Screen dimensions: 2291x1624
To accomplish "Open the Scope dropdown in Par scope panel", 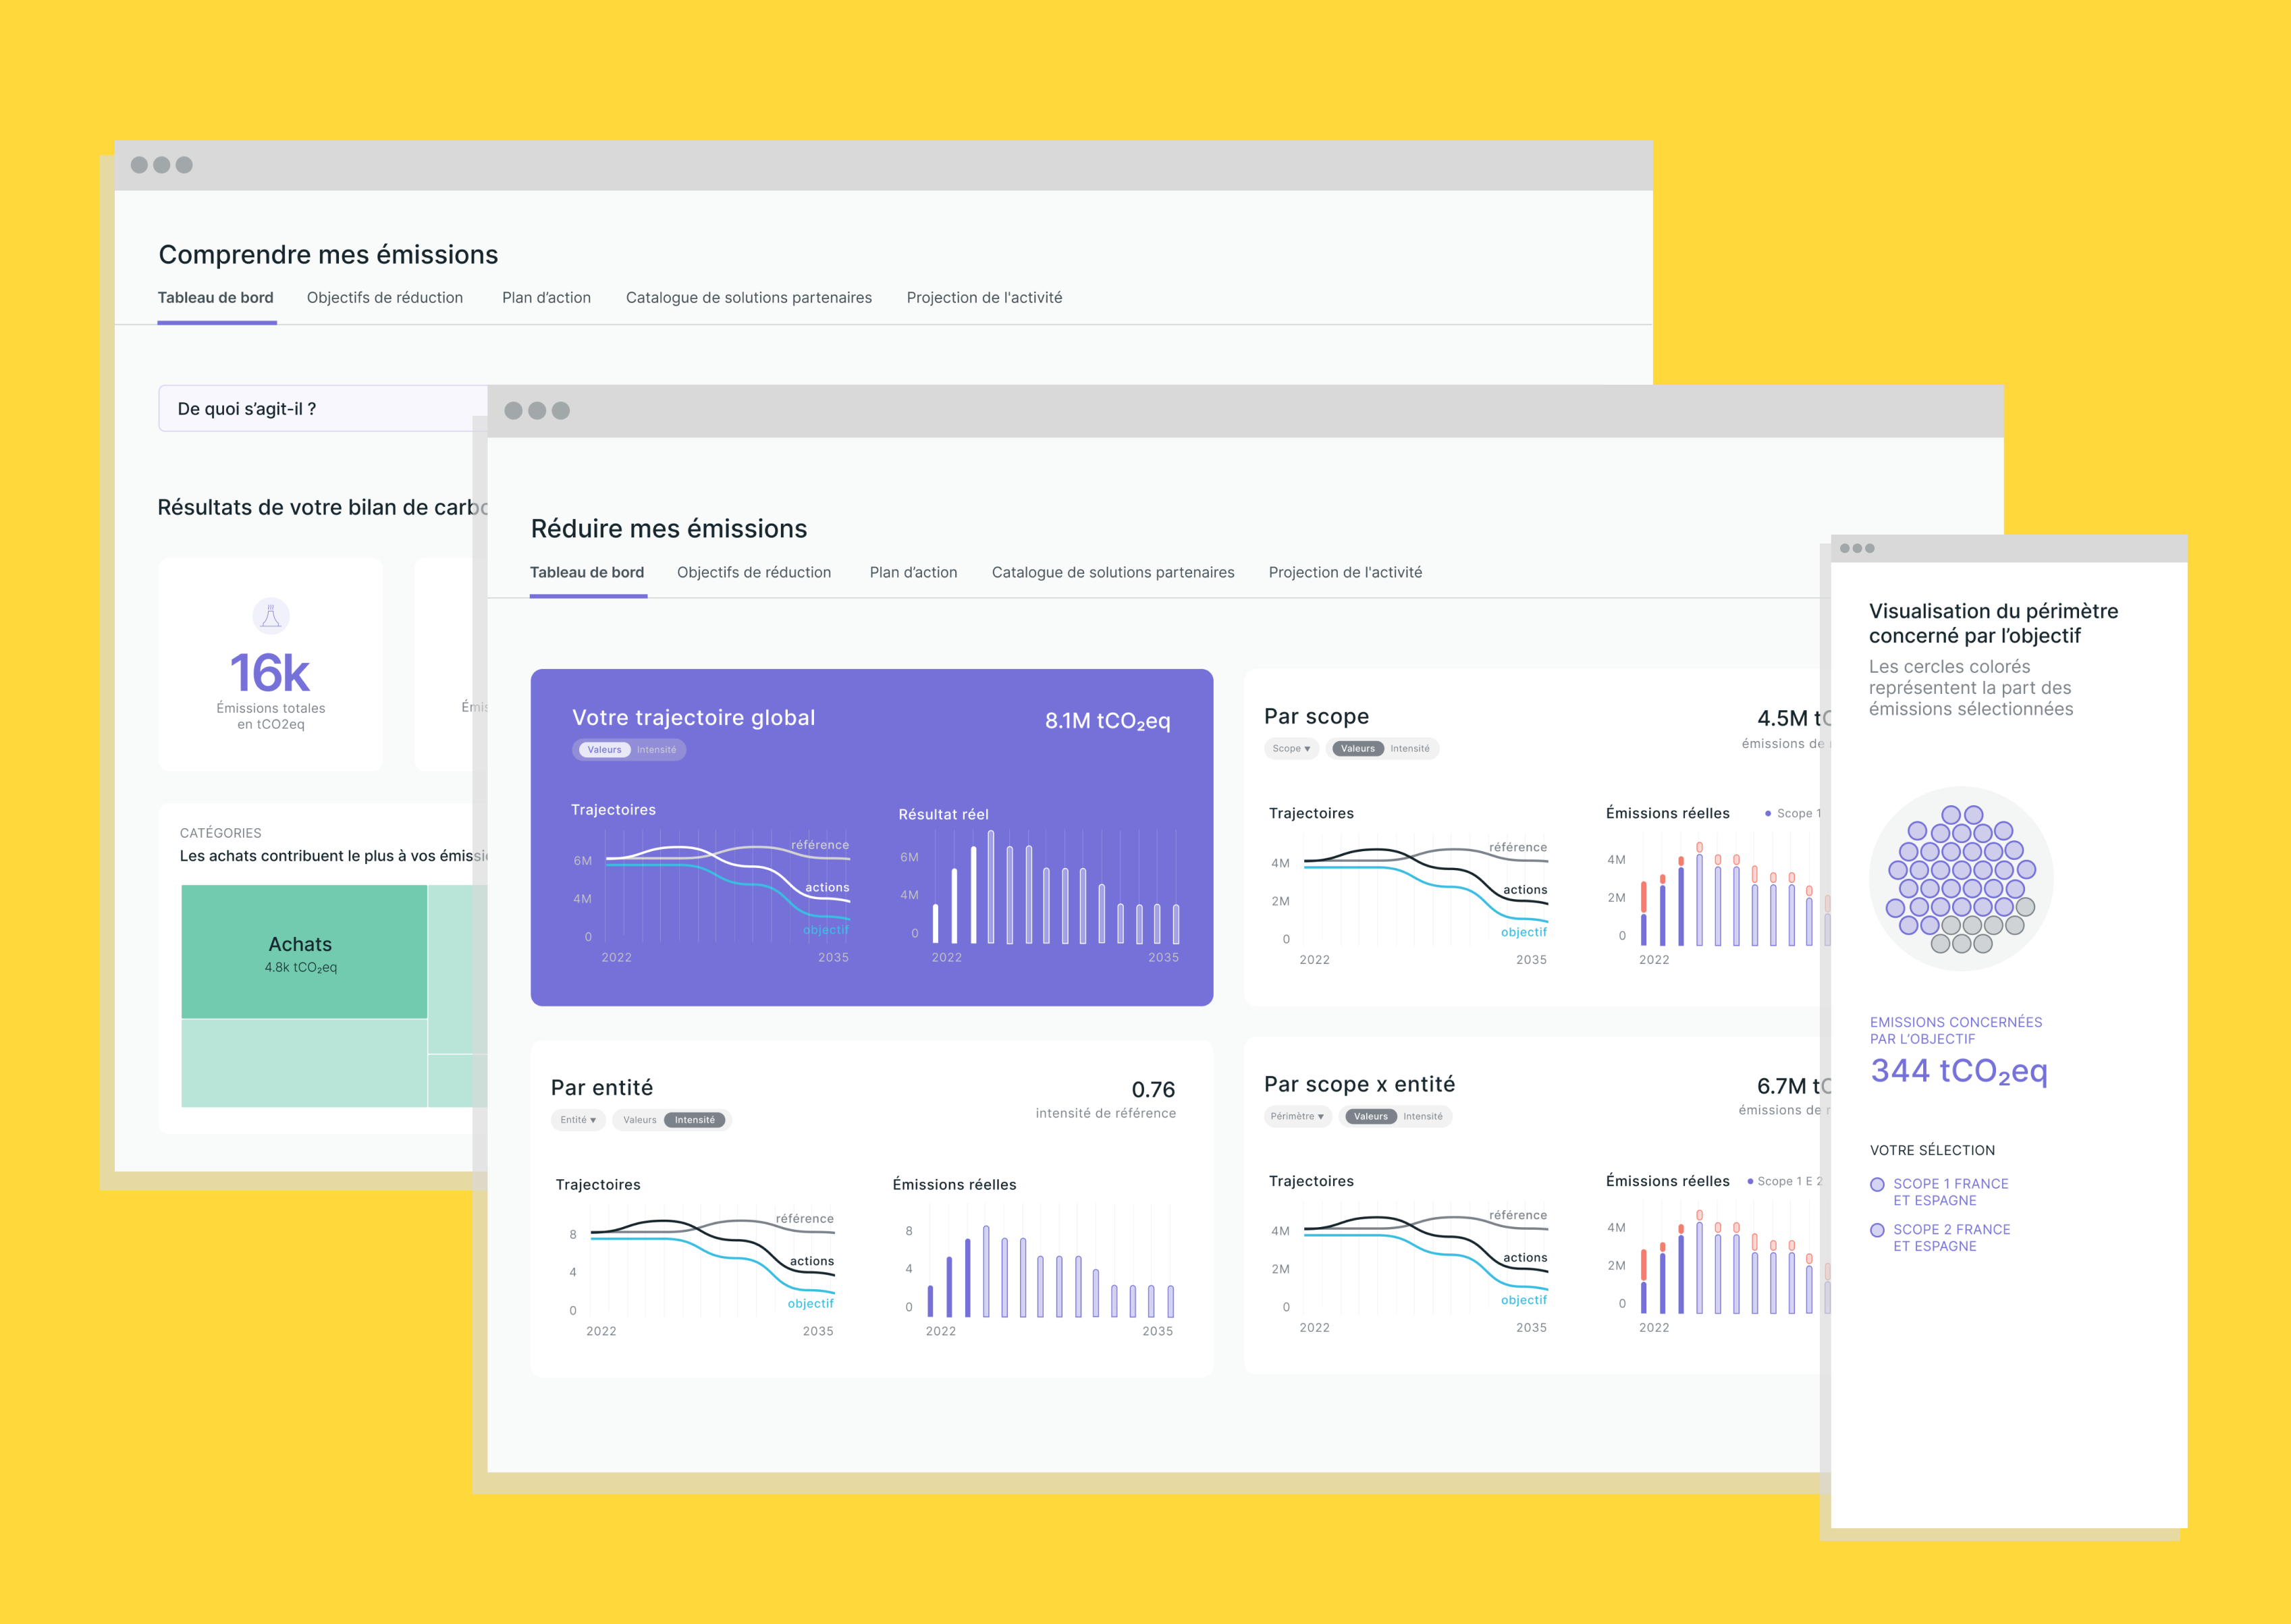I will click(x=1291, y=748).
